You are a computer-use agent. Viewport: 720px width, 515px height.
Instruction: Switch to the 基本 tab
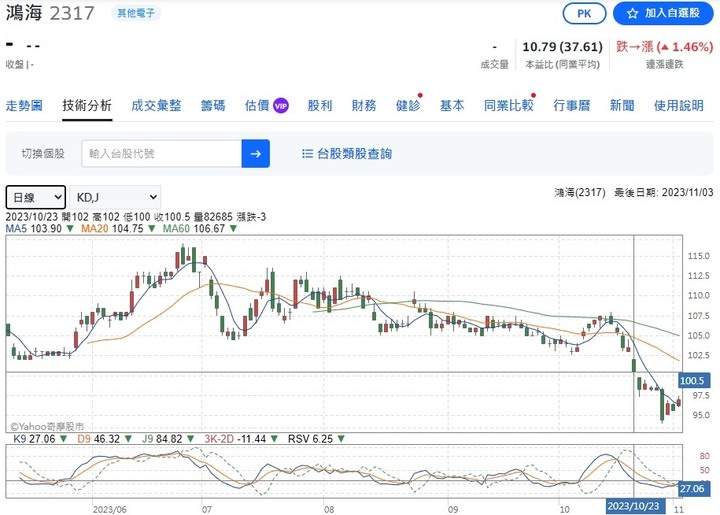coord(452,106)
